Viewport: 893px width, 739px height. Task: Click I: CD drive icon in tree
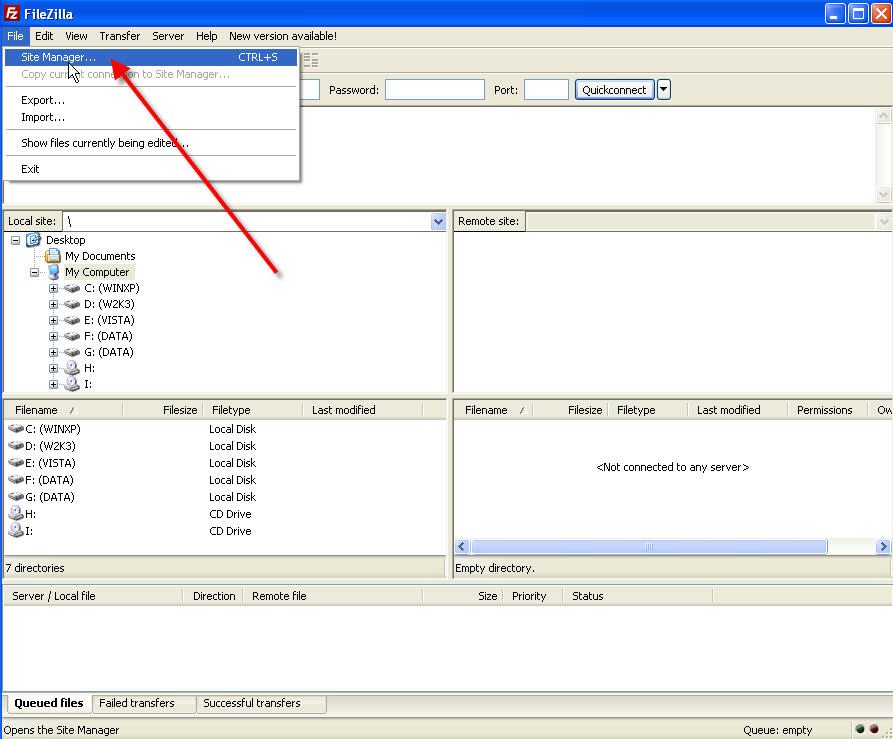(x=72, y=384)
